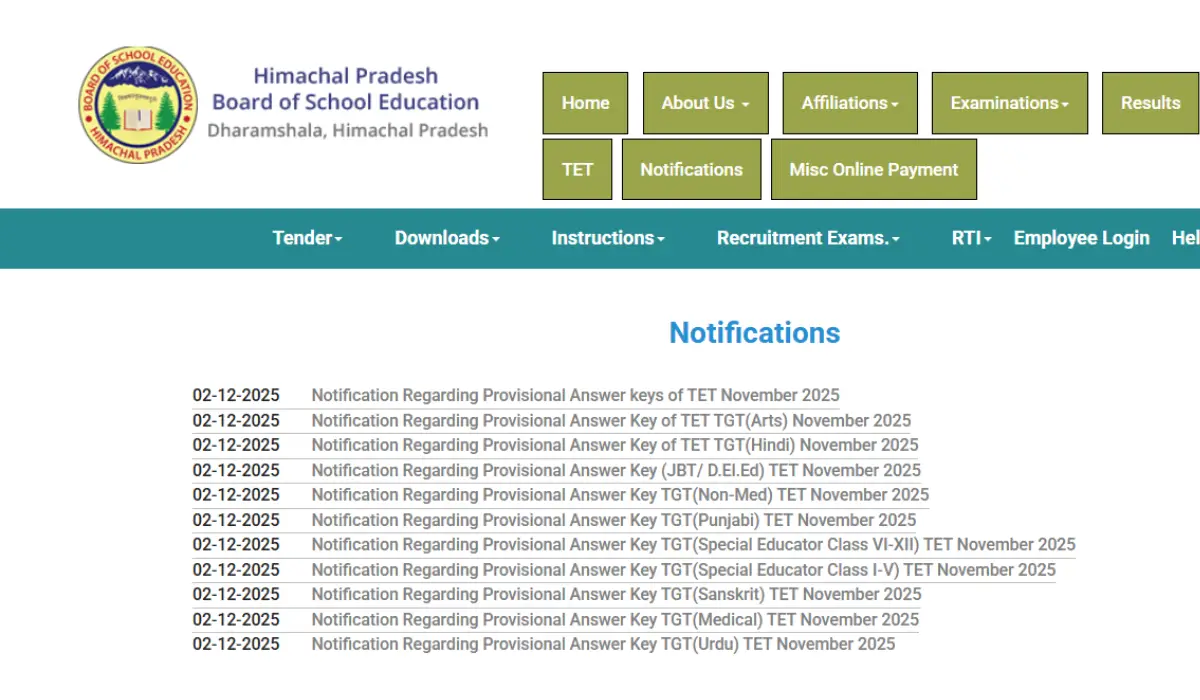This screenshot has width=1200, height=700.
Task: Expand the About Us dropdown
Action: coord(705,103)
